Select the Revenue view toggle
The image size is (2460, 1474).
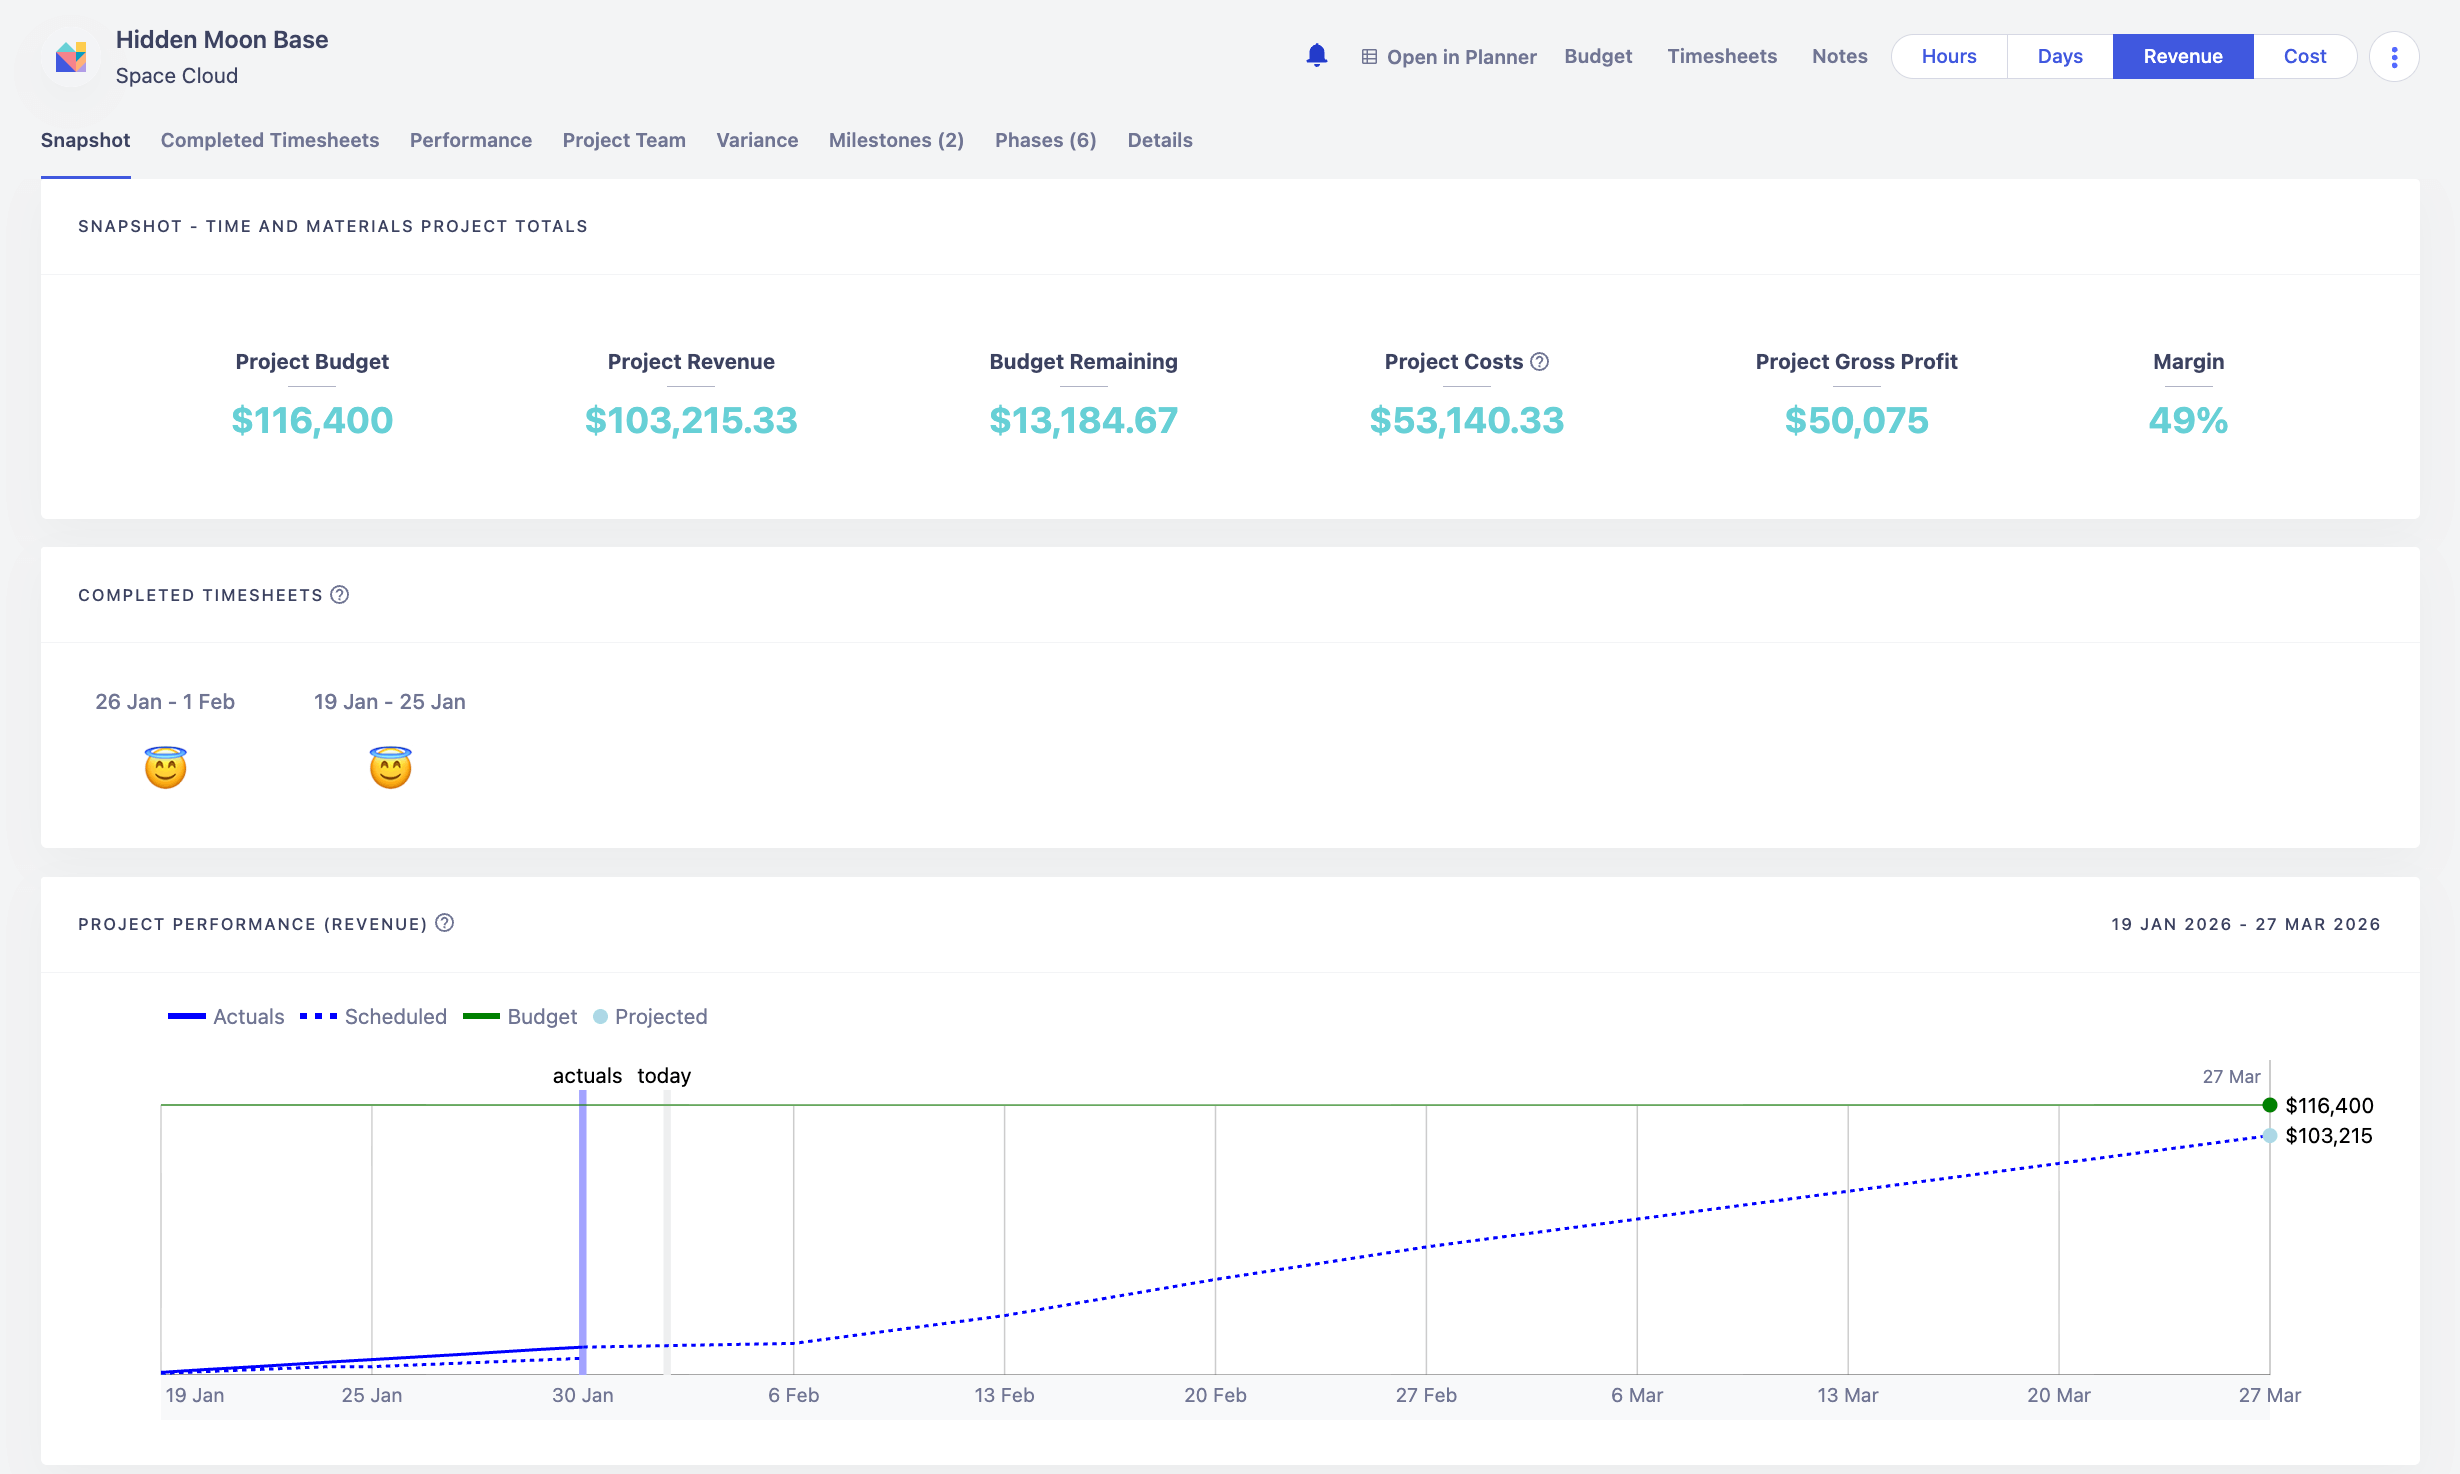click(2182, 57)
